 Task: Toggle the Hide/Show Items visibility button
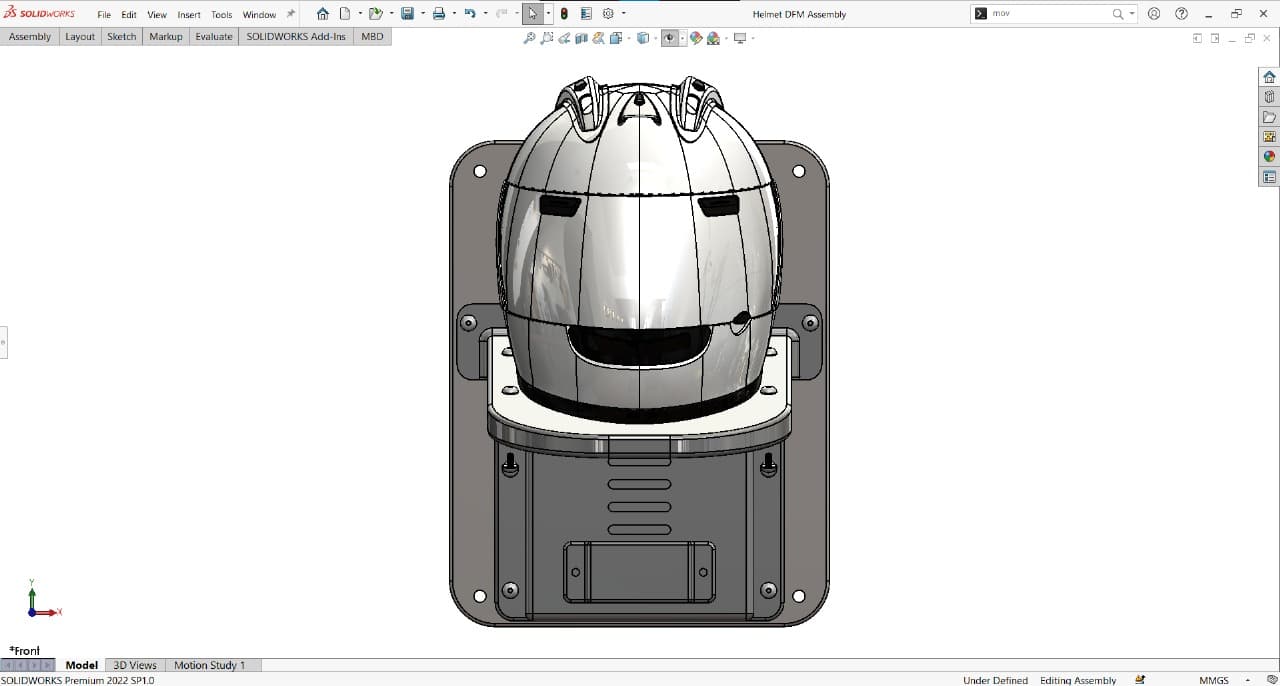(668, 38)
